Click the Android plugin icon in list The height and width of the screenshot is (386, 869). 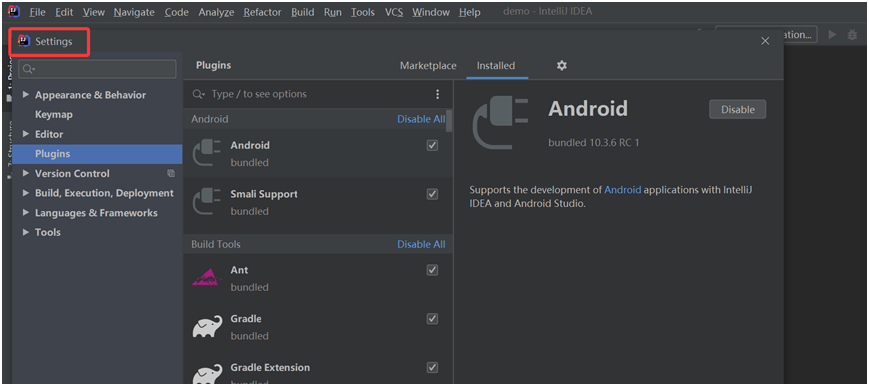pos(206,153)
